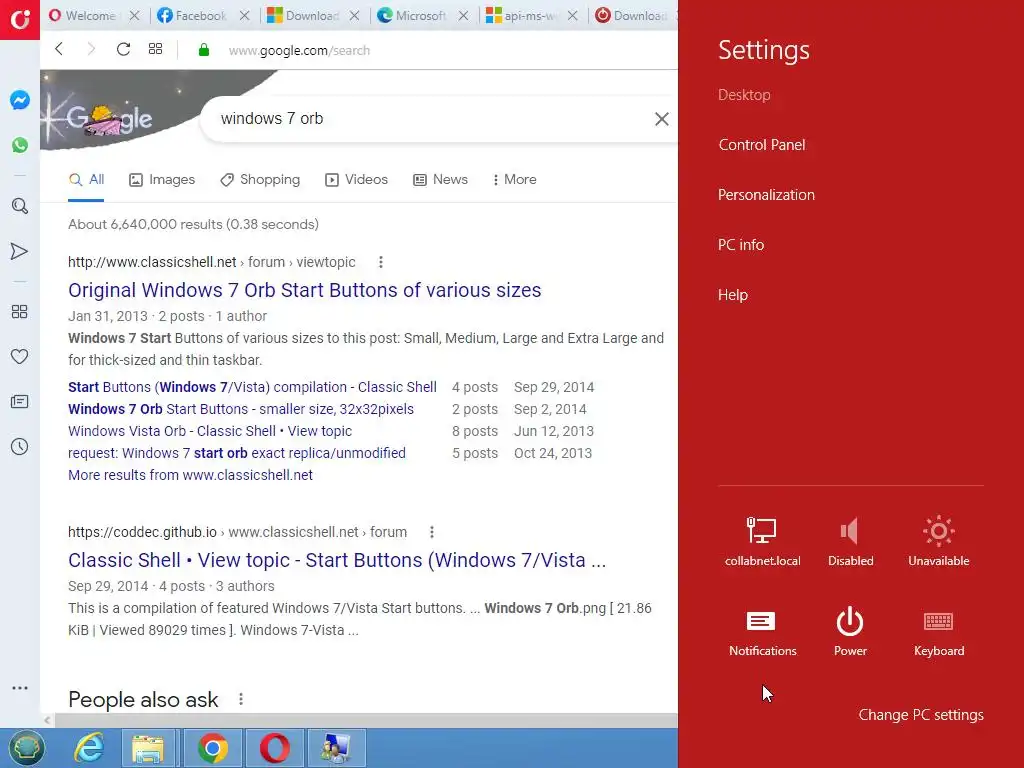Viewport: 1024px width, 768px height.
Task: Clear the Google search box with X
Action: 662,119
